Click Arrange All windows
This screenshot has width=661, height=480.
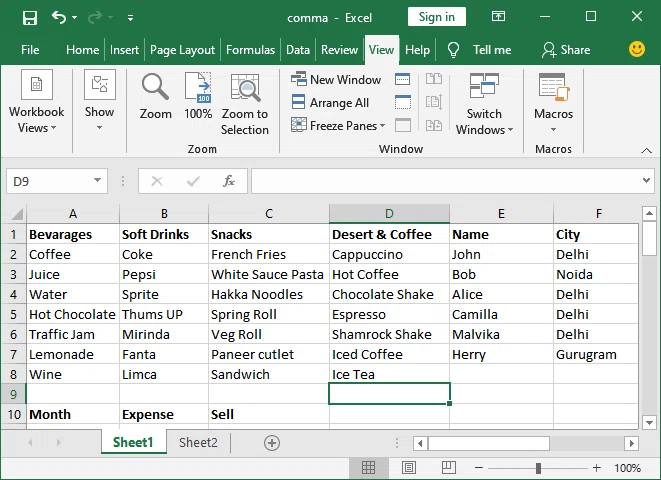pyautogui.click(x=330, y=102)
